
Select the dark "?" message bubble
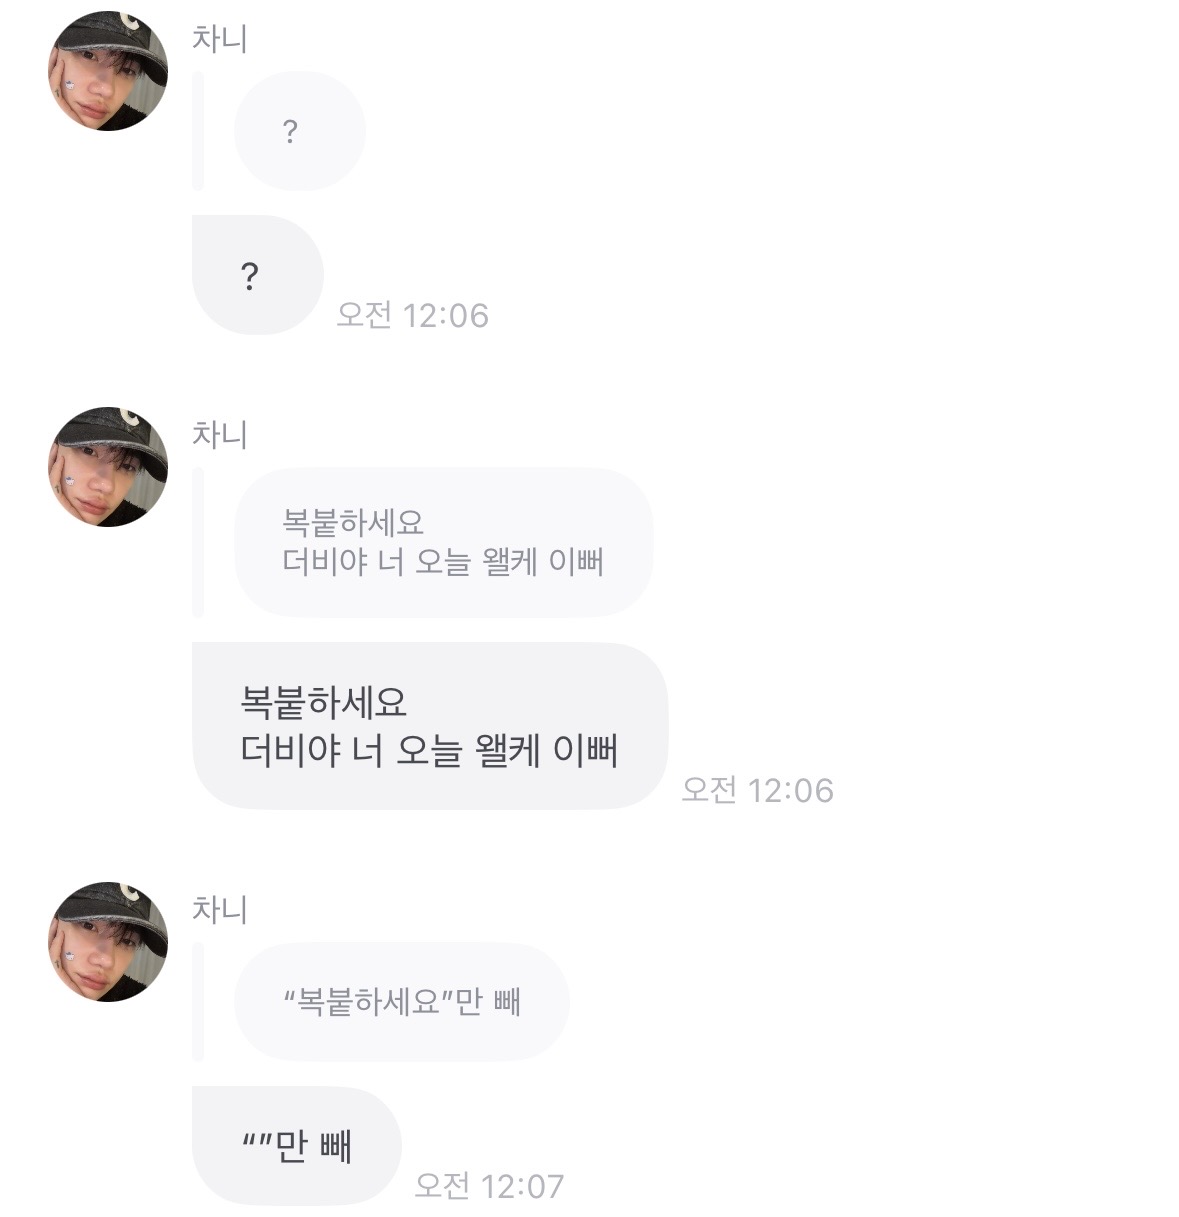[257, 275]
